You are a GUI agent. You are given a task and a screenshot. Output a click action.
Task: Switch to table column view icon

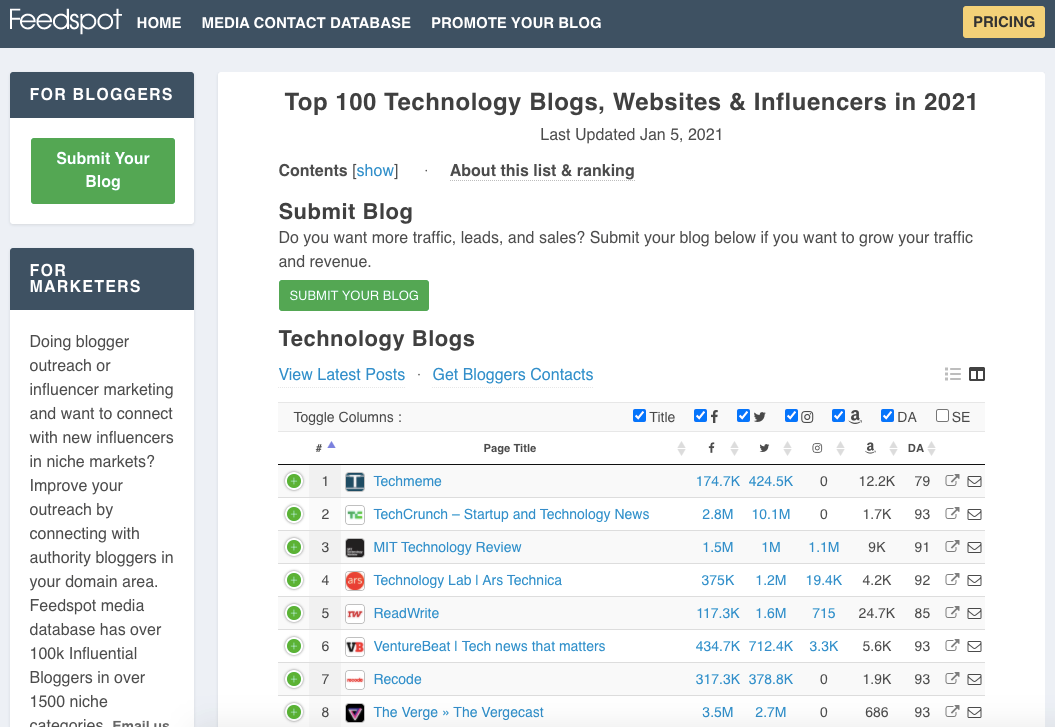977,374
